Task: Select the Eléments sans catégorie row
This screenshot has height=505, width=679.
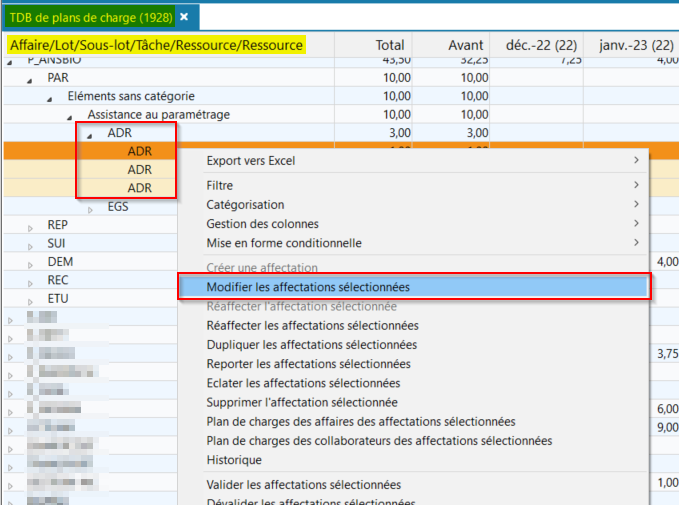Action: [x=131, y=96]
